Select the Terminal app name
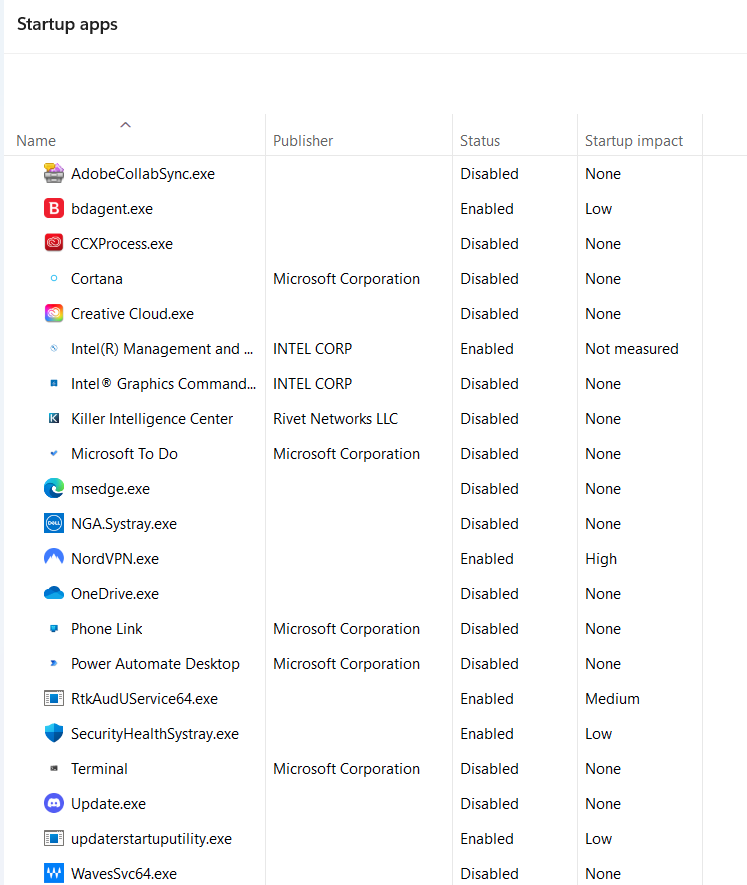Image resolution: width=747 pixels, height=885 pixels. tap(99, 769)
